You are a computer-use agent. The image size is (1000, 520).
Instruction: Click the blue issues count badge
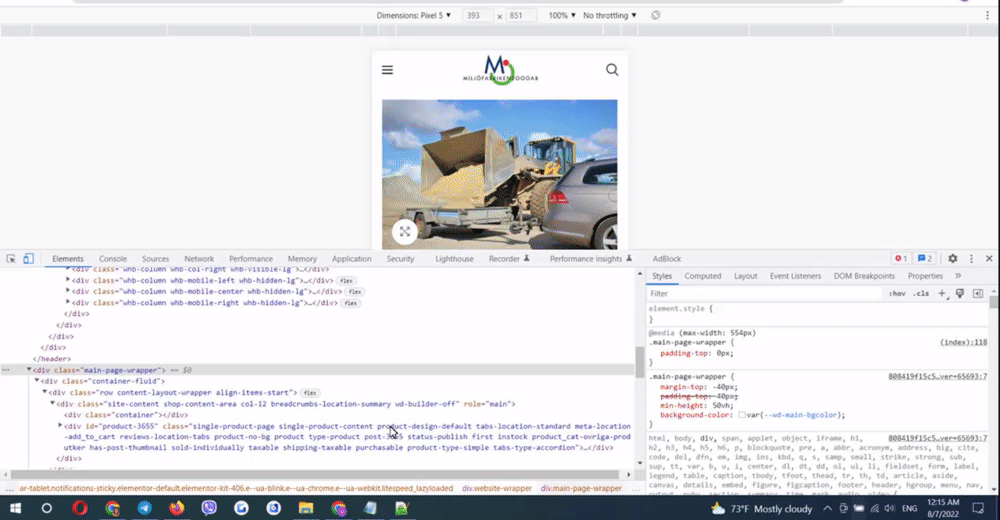(925, 258)
